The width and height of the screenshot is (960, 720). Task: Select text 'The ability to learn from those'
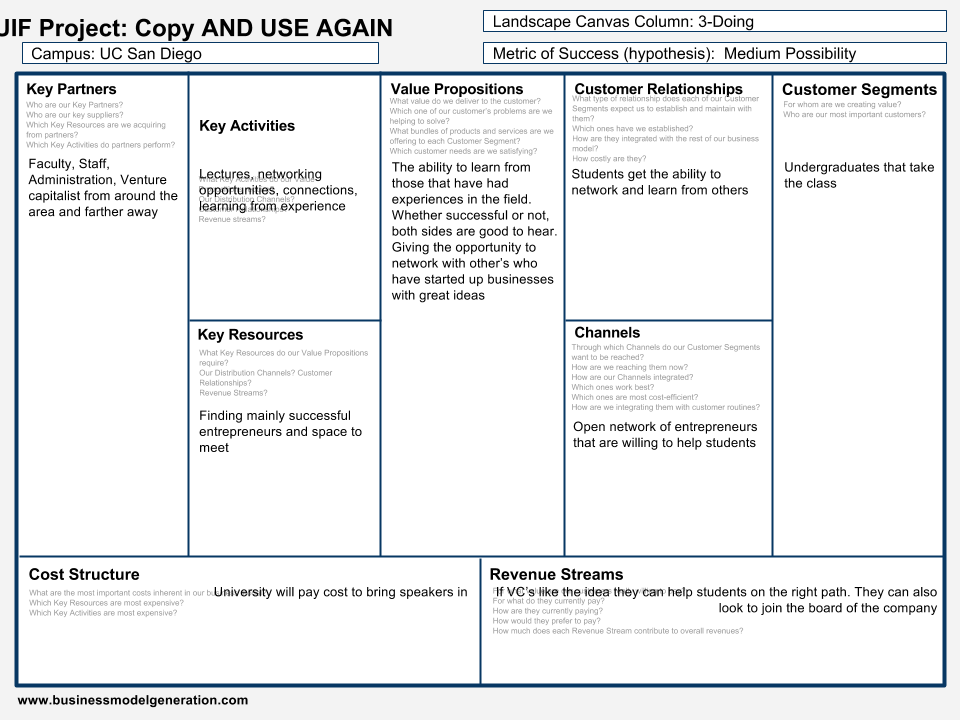[x=461, y=175]
